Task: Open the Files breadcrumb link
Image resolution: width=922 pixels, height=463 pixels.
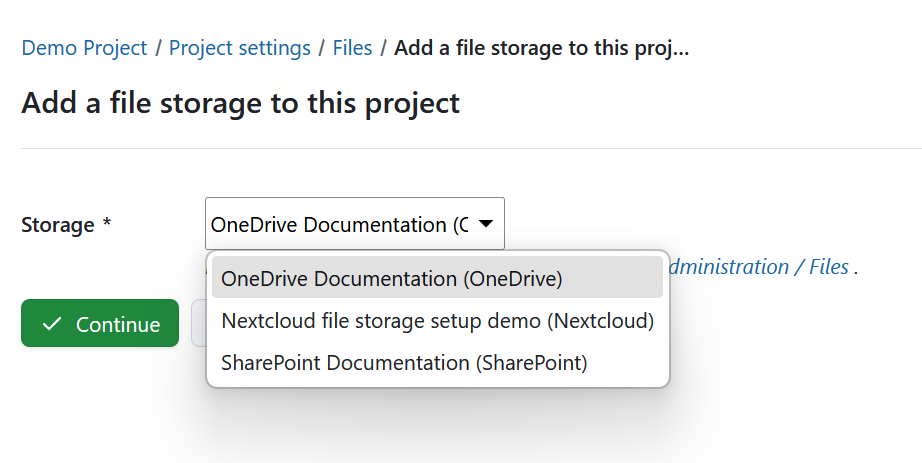Action: [x=352, y=48]
